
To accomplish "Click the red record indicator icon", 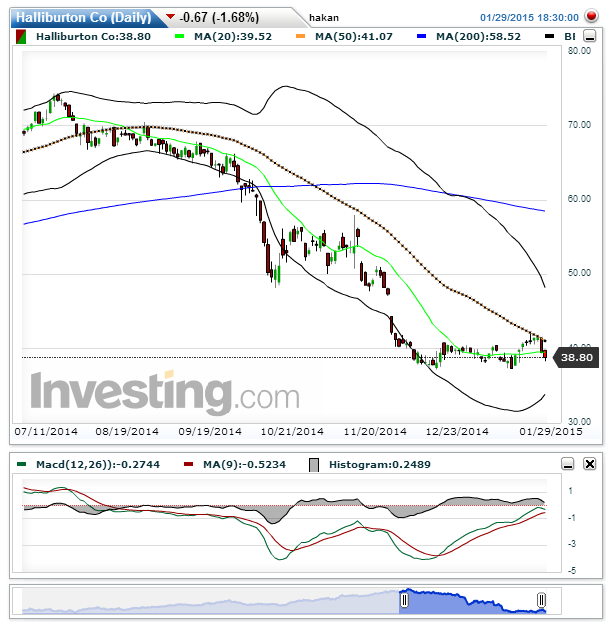I will [591, 16].
